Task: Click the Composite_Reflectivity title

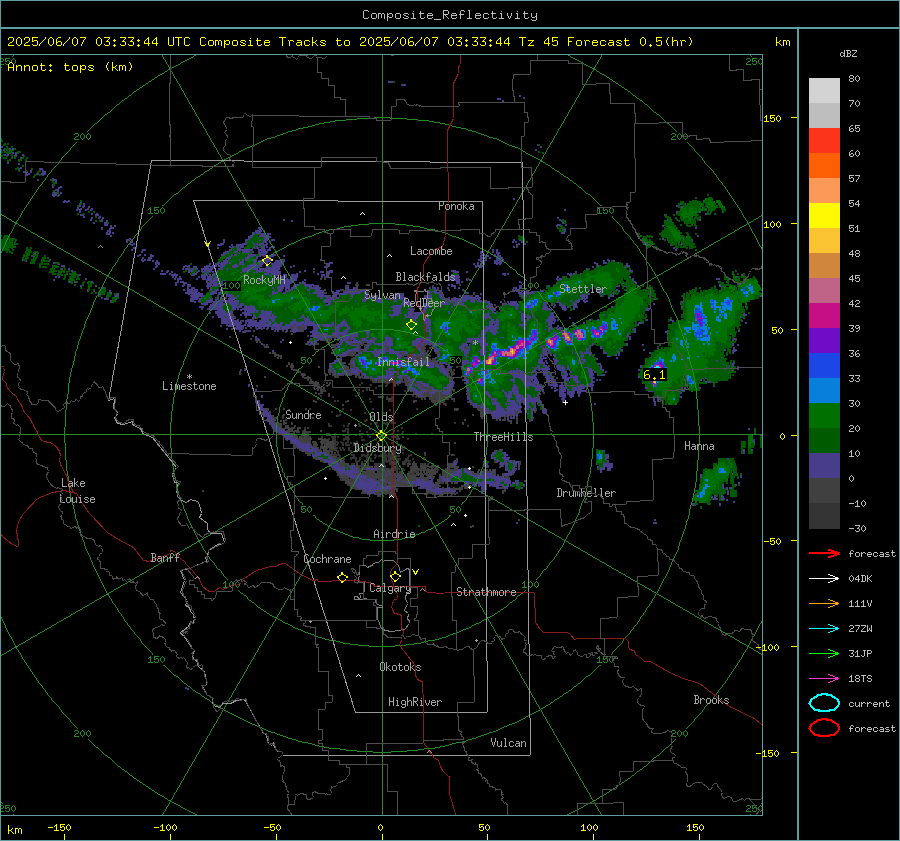Action: point(449,15)
